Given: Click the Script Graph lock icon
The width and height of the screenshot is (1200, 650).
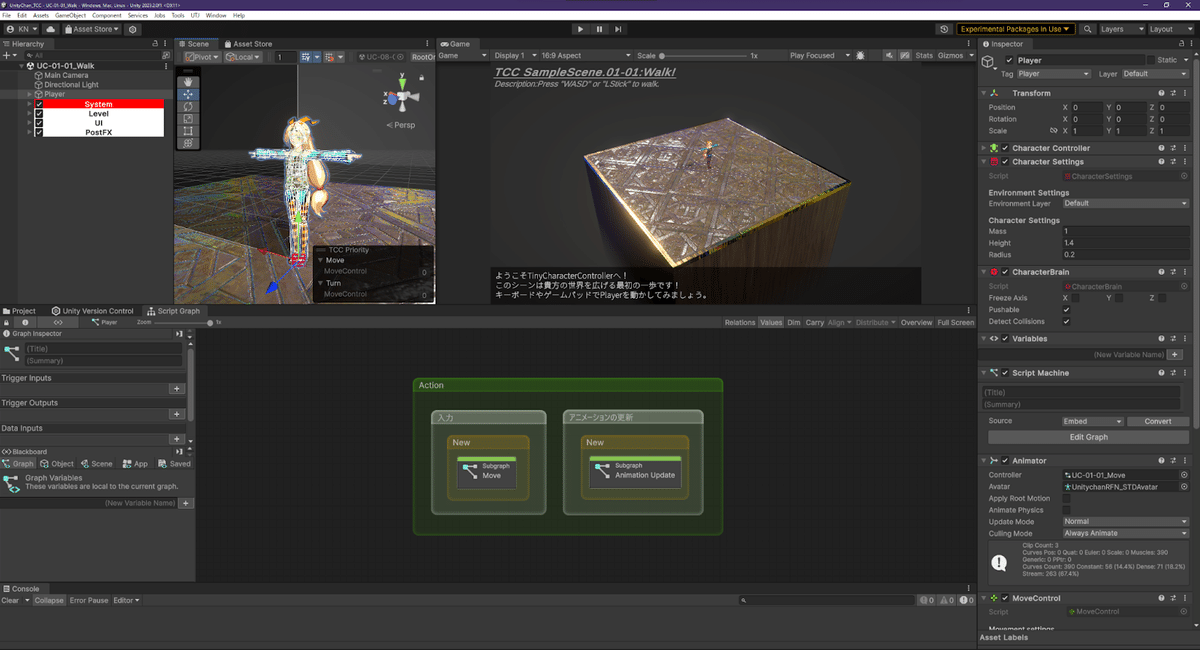Looking at the screenshot, I should pos(8,323).
